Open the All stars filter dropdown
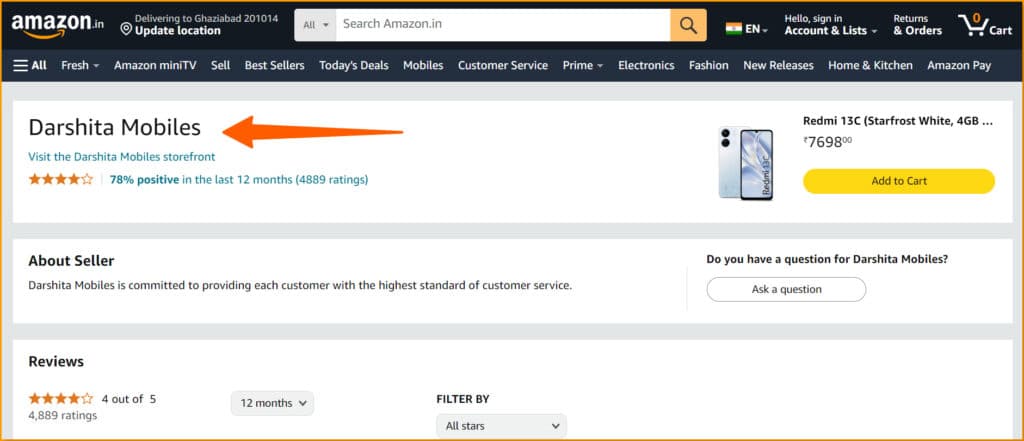This screenshot has width=1024, height=441. tap(502, 426)
